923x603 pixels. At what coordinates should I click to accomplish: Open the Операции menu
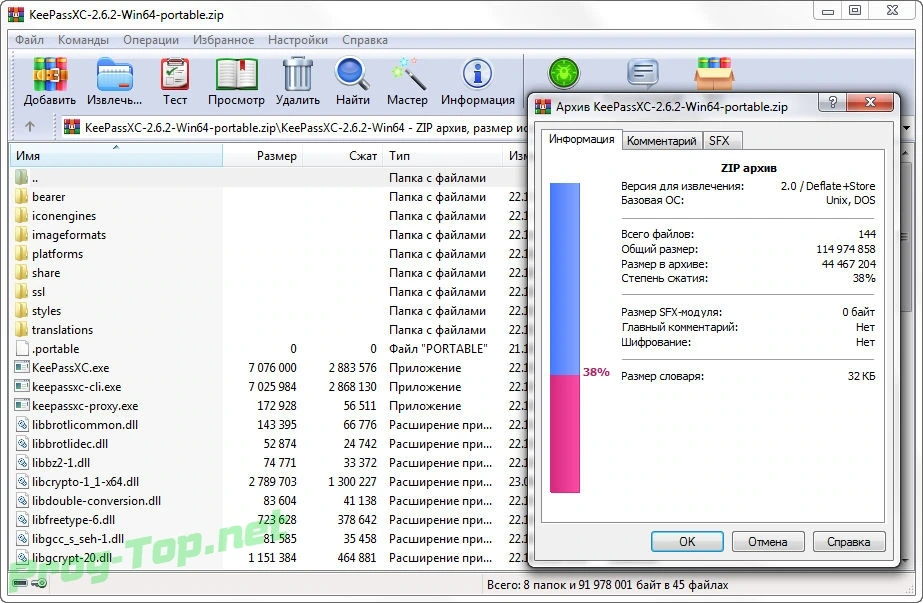pyautogui.click(x=151, y=40)
